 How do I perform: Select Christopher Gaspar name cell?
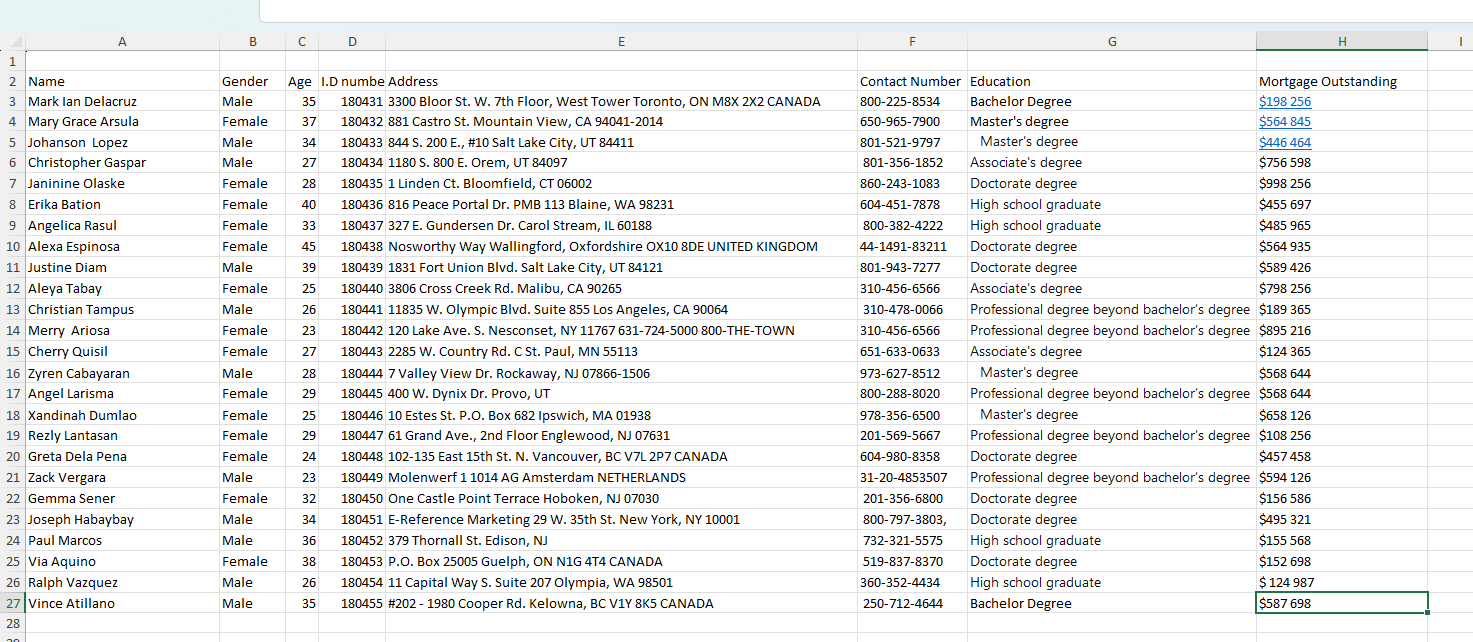pos(122,163)
